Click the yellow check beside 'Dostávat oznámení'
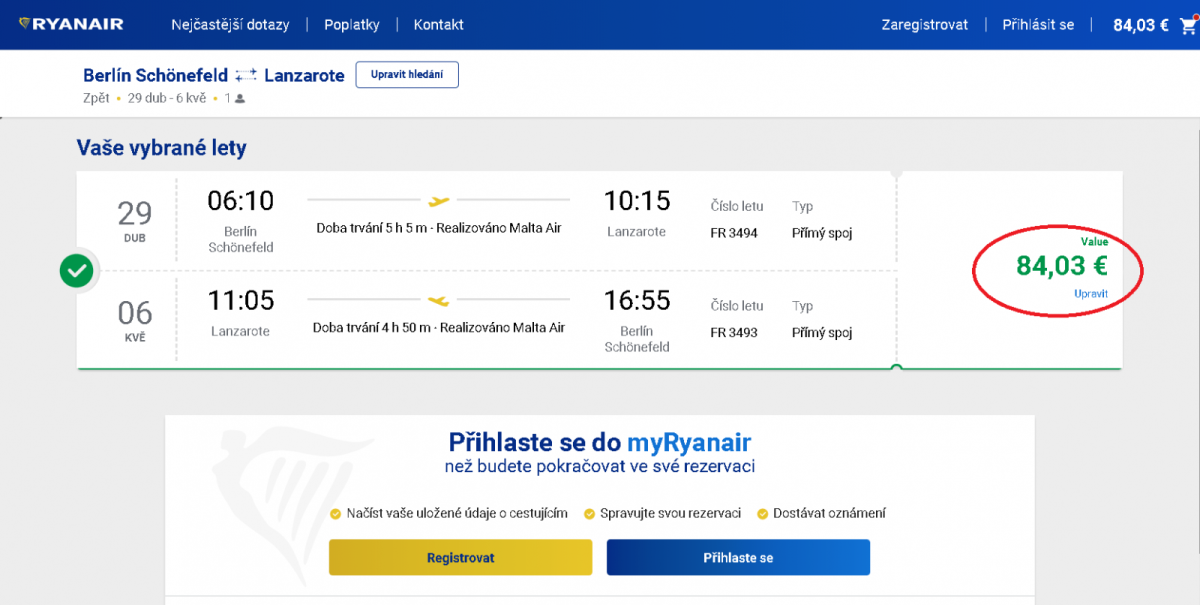1200x605 pixels. point(763,514)
